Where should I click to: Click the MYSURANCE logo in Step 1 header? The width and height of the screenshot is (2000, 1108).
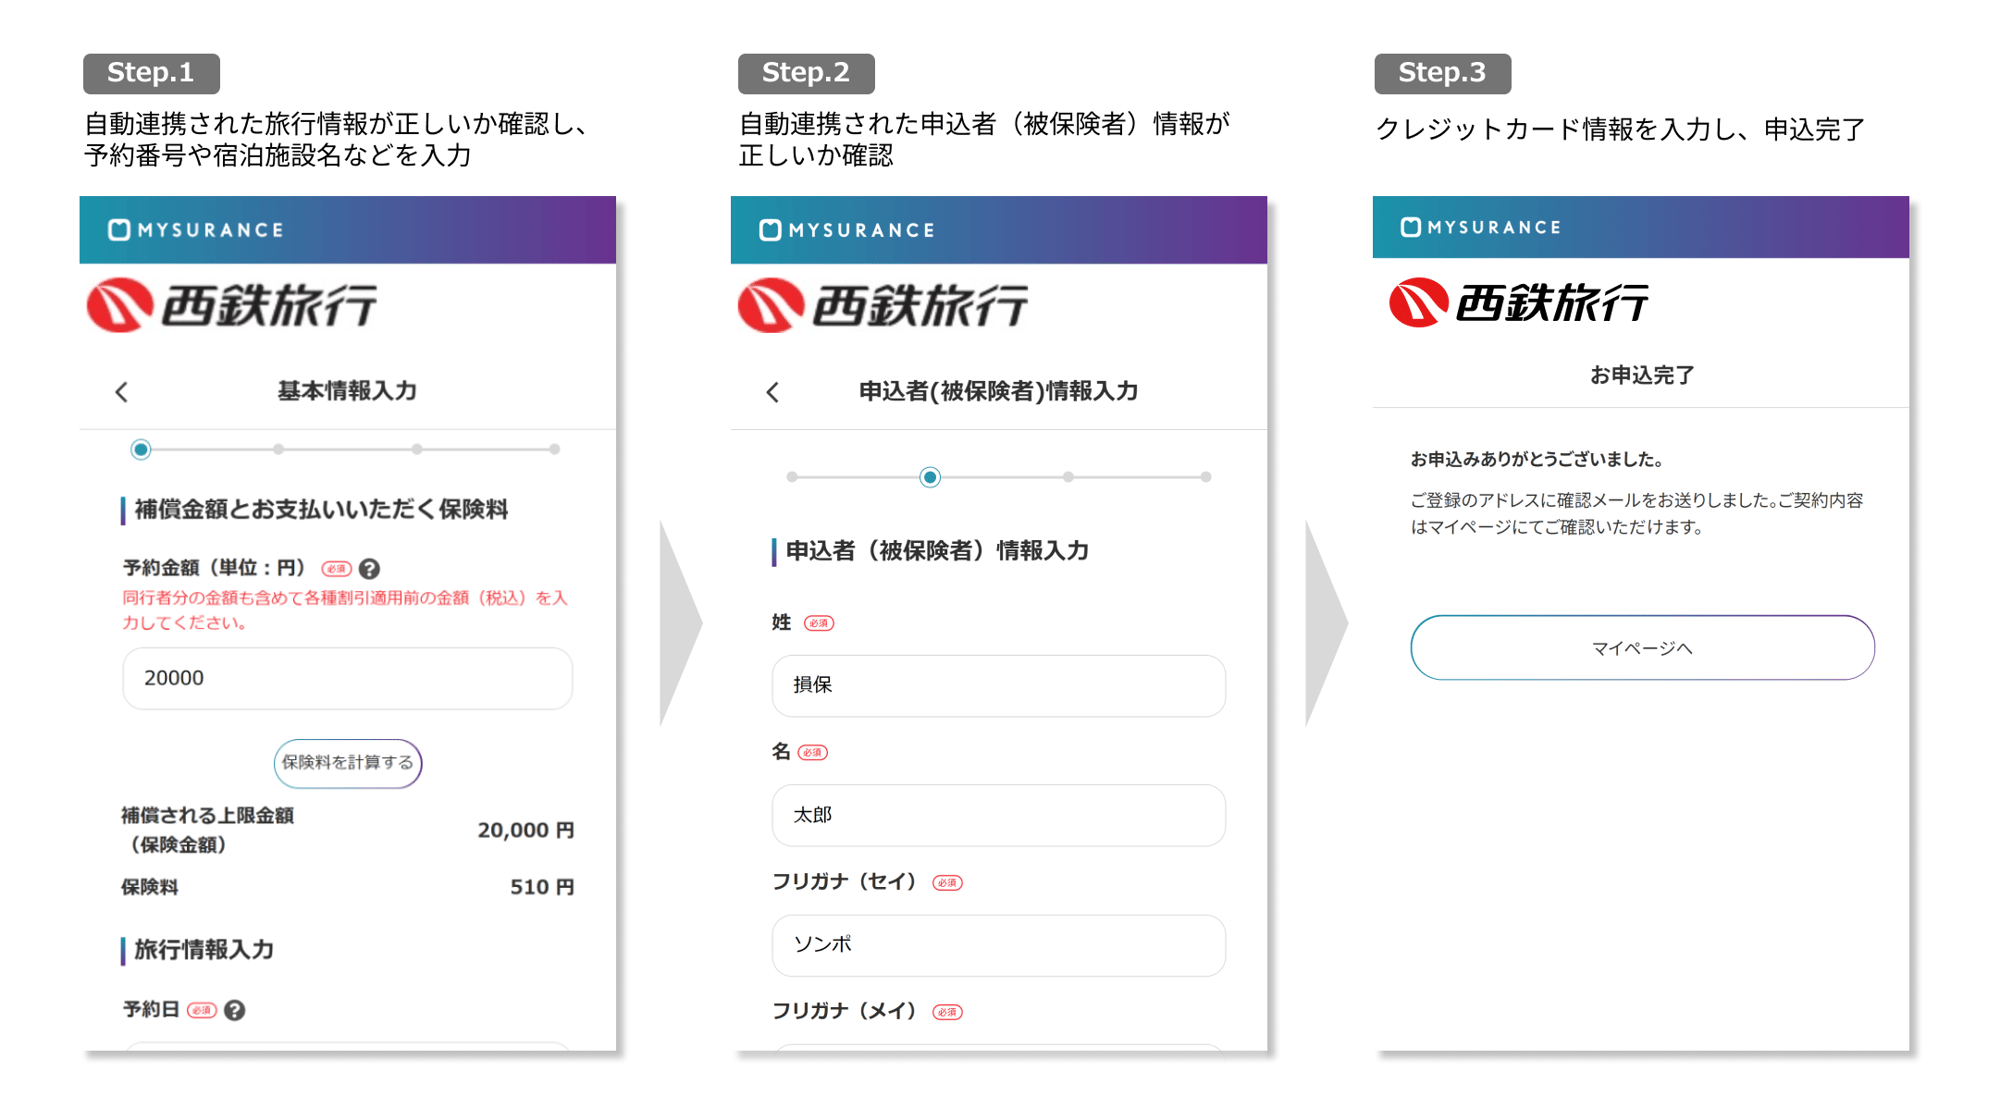tap(196, 230)
